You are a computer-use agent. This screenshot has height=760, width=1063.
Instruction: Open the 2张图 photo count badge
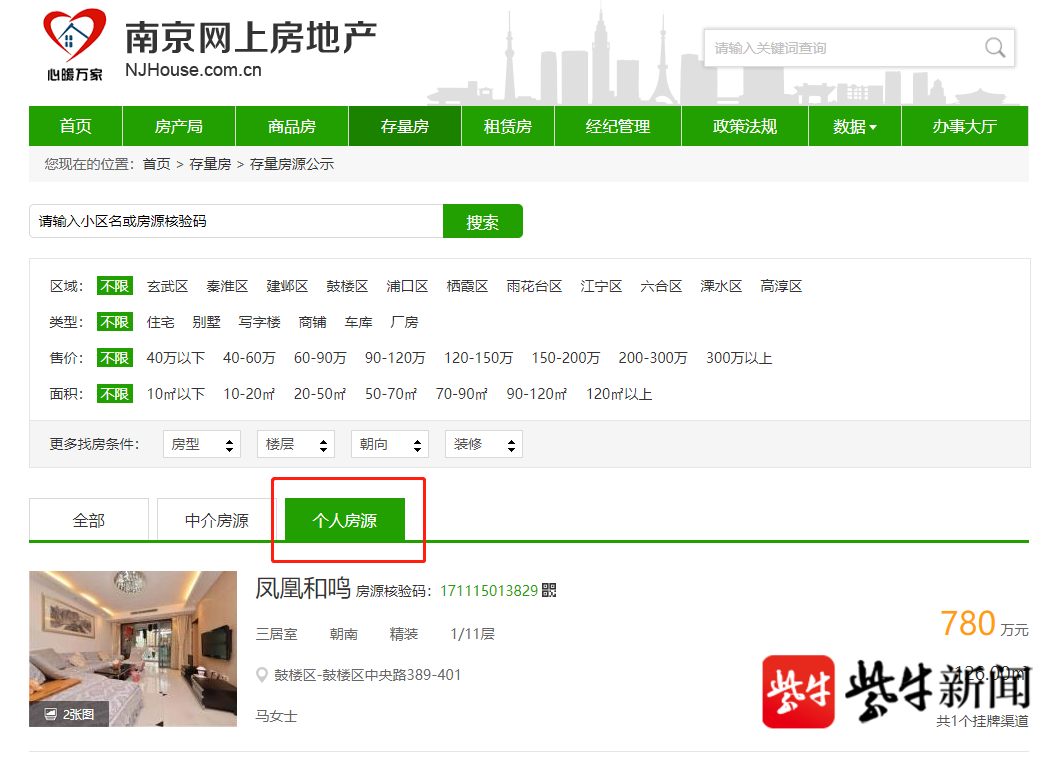coord(69,714)
